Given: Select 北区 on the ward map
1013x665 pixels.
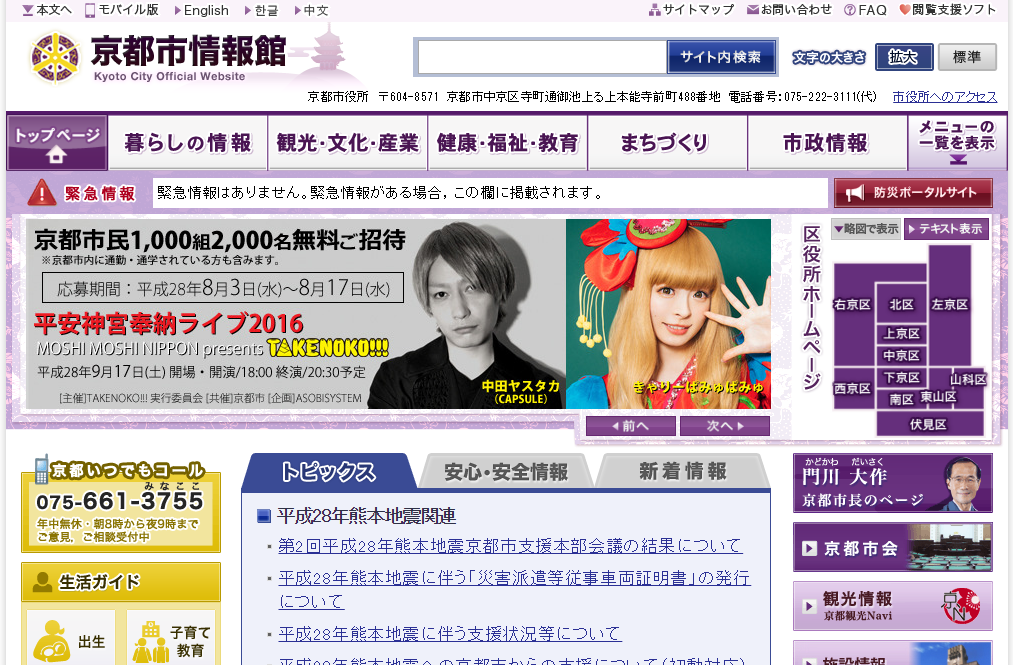Looking at the screenshot, I should tap(901, 304).
